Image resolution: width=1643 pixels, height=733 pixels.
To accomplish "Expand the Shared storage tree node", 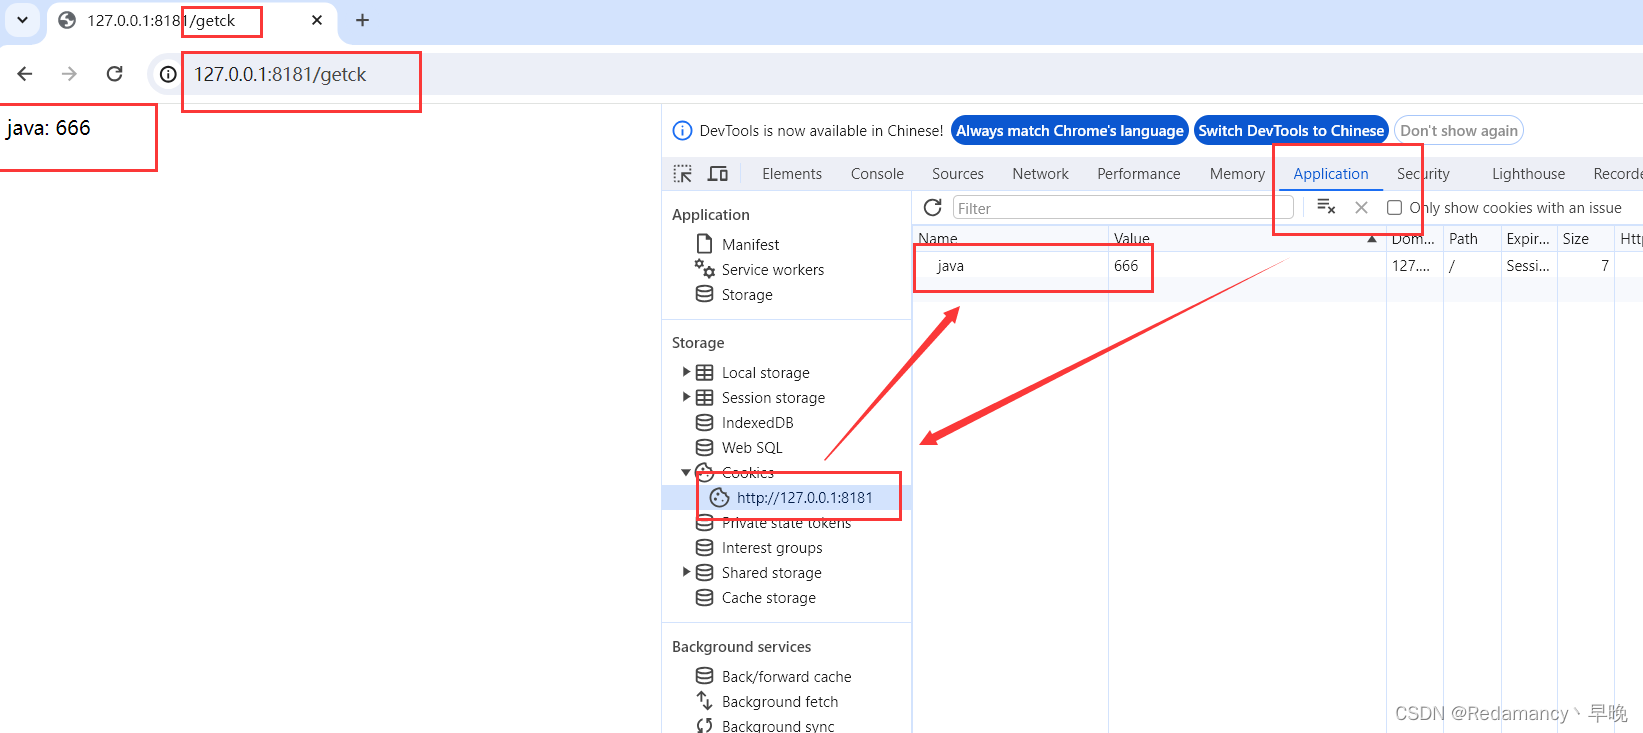I will [x=686, y=572].
